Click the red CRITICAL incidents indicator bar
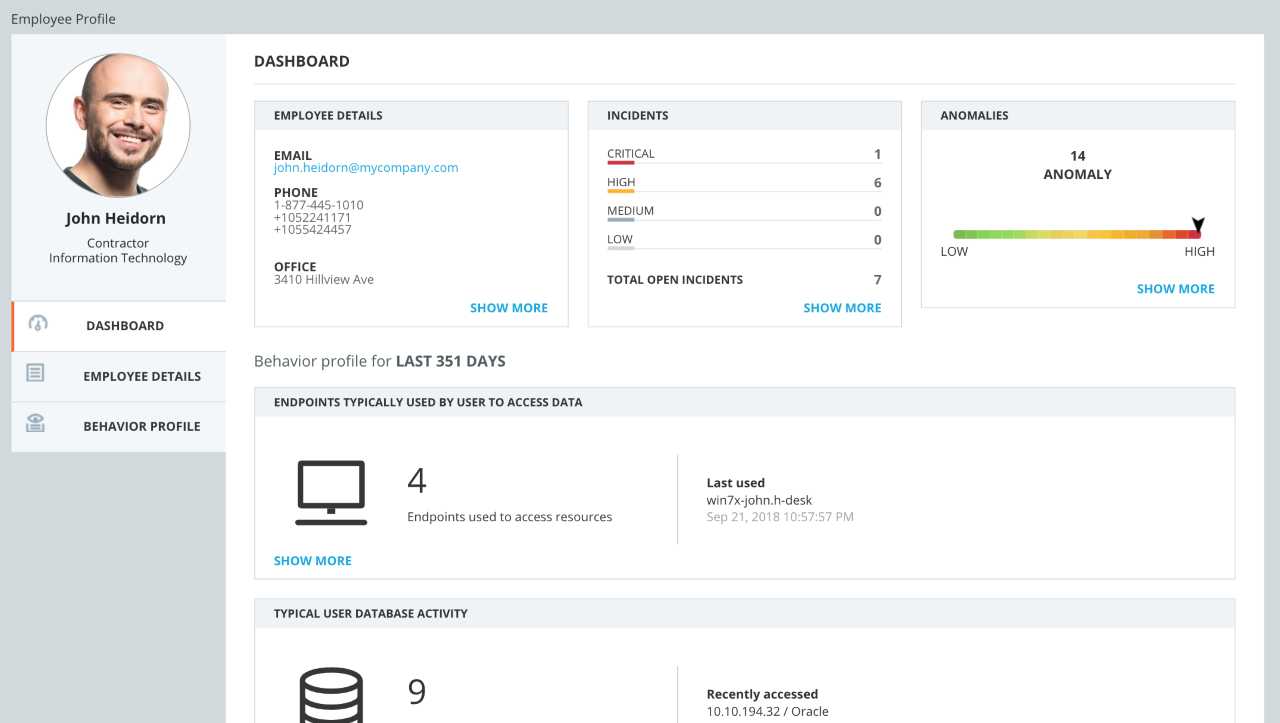Screen dimensions: 1280x723 tap(621, 162)
